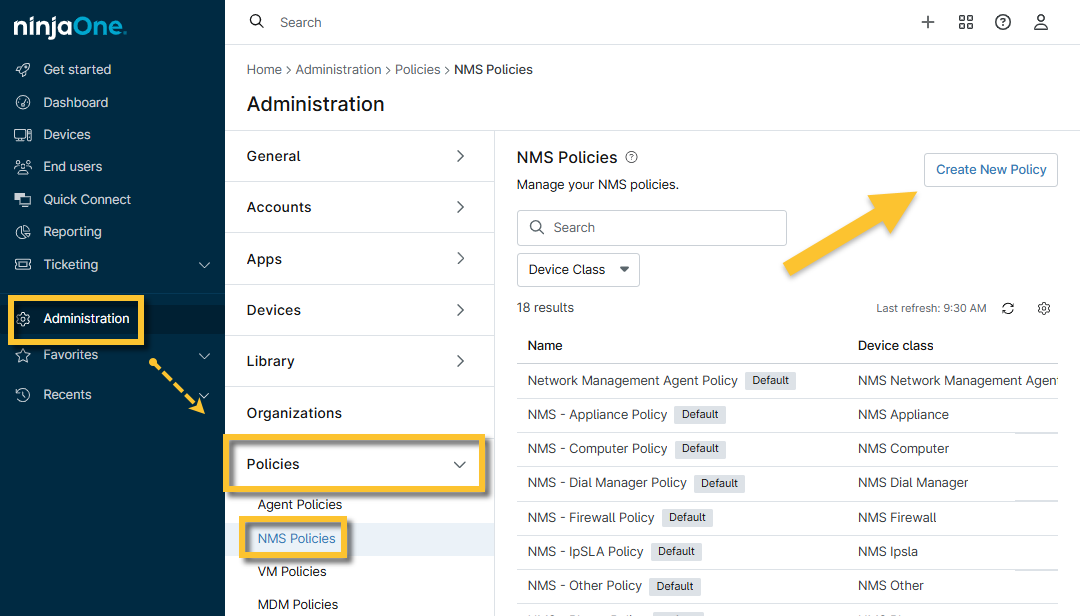
Task: Open the apps grid icon
Action: coord(965,22)
